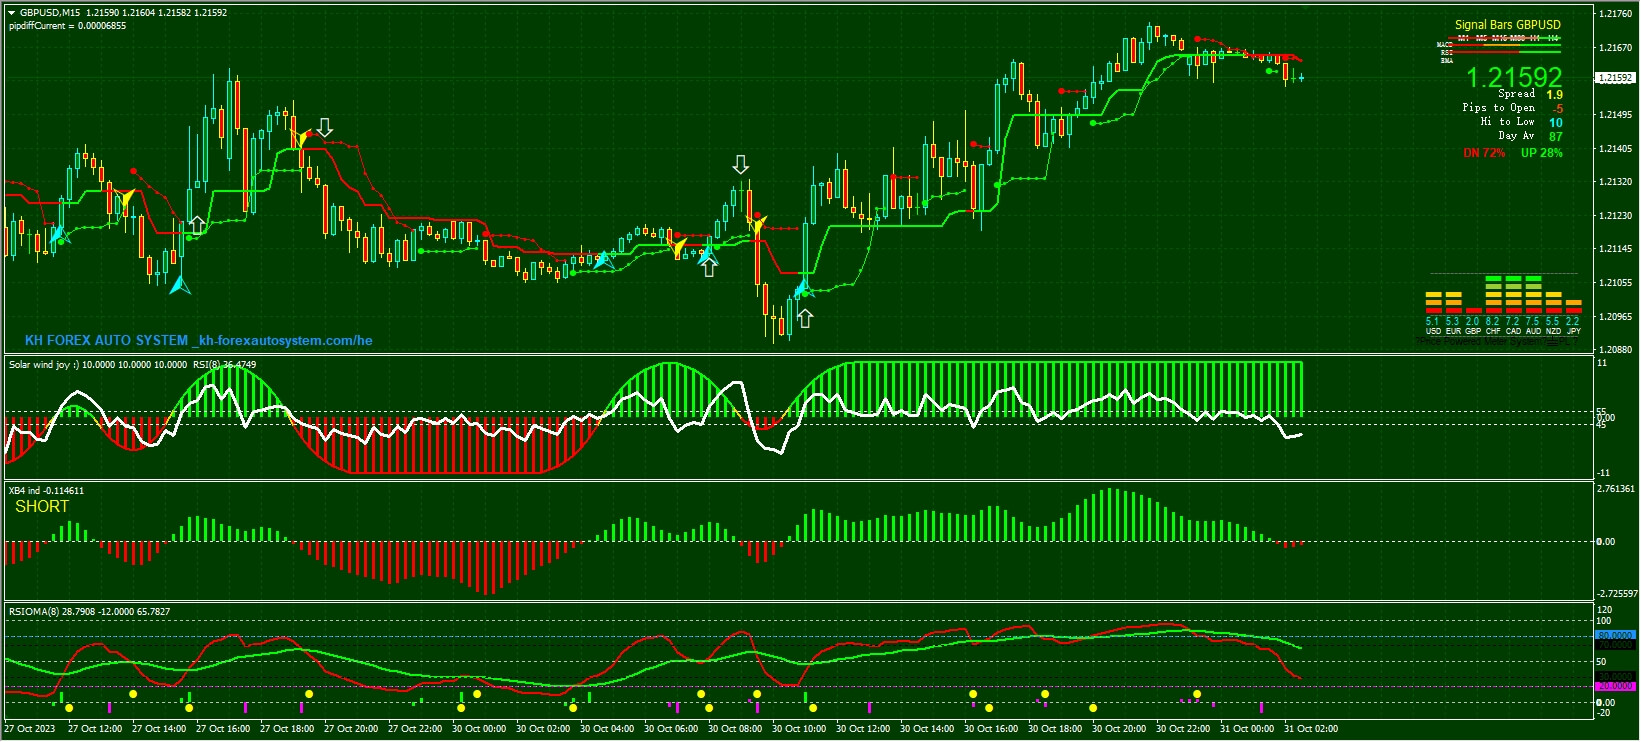The height and width of the screenshot is (742, 1641).
Task: Select the hollow down arrow near 30 Oct 08:00
Action: click(740, 165)
